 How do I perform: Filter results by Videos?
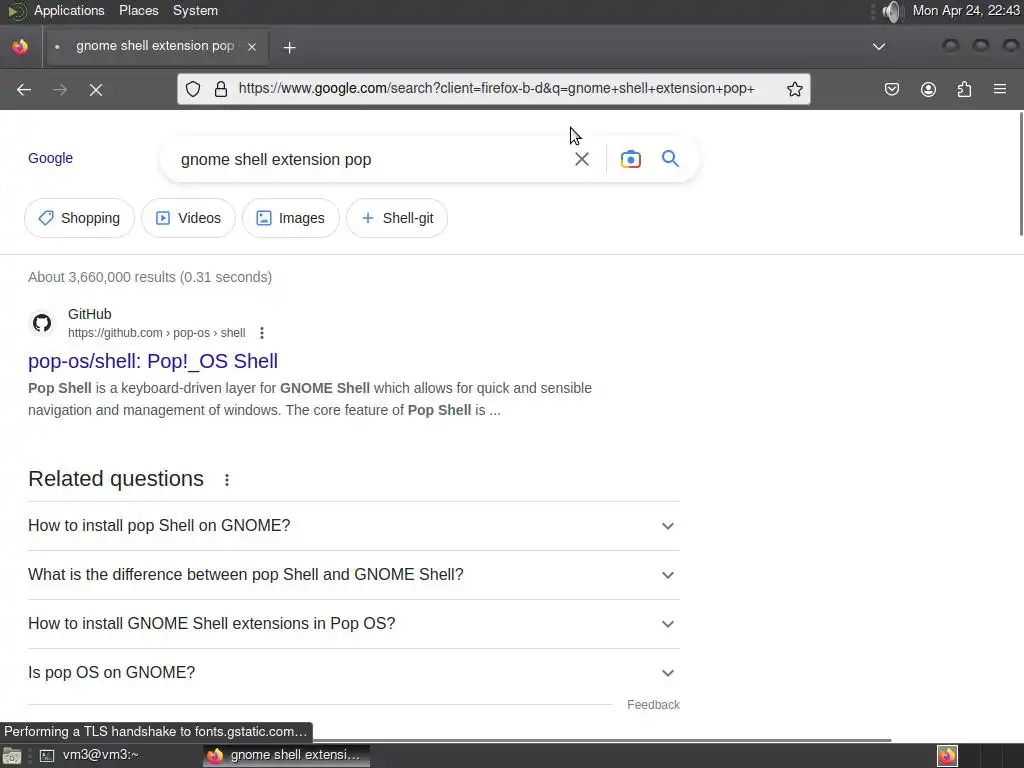pos(188,218)
